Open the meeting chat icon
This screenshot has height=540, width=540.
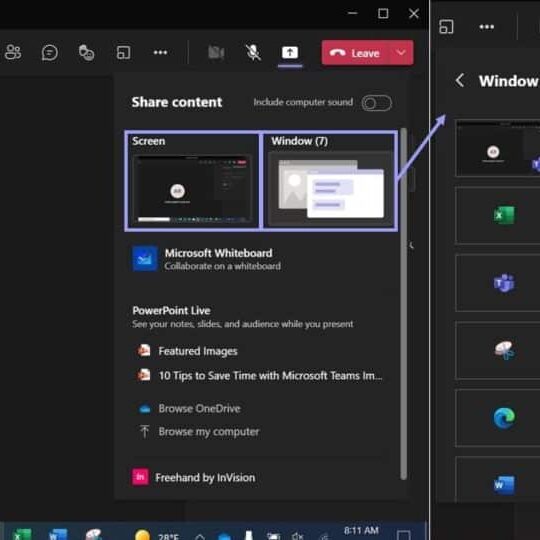(x=50, y=53)
